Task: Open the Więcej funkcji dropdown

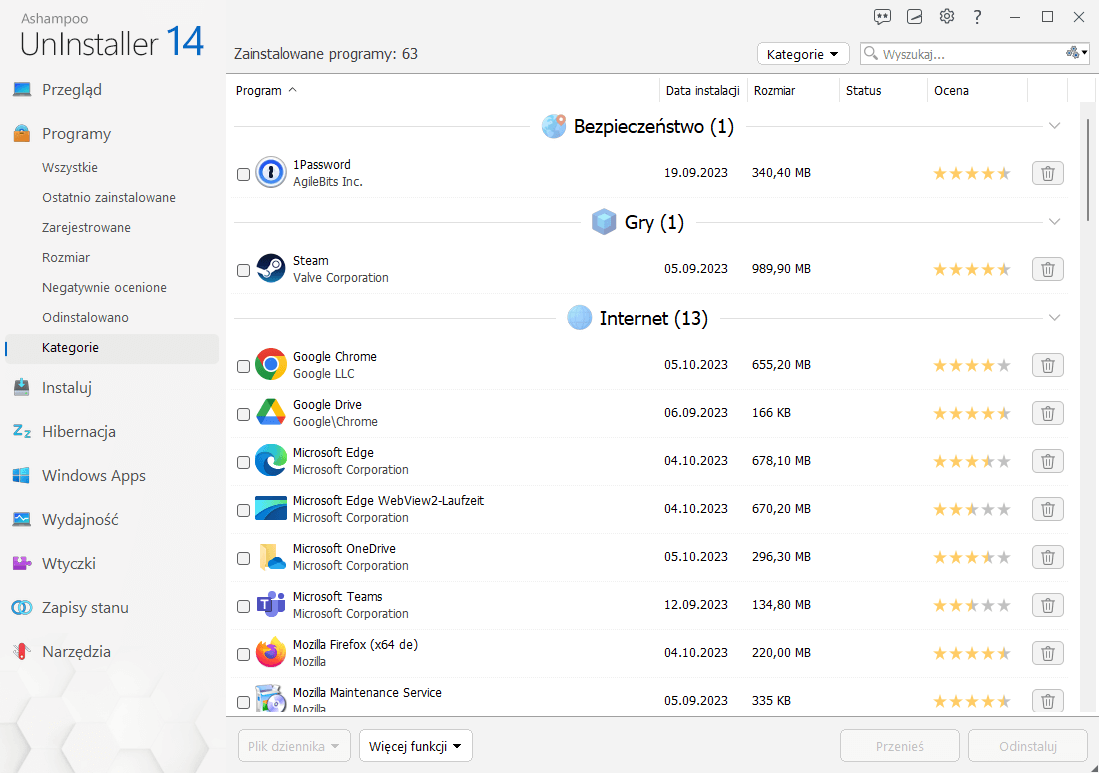Action: (416, 746)
